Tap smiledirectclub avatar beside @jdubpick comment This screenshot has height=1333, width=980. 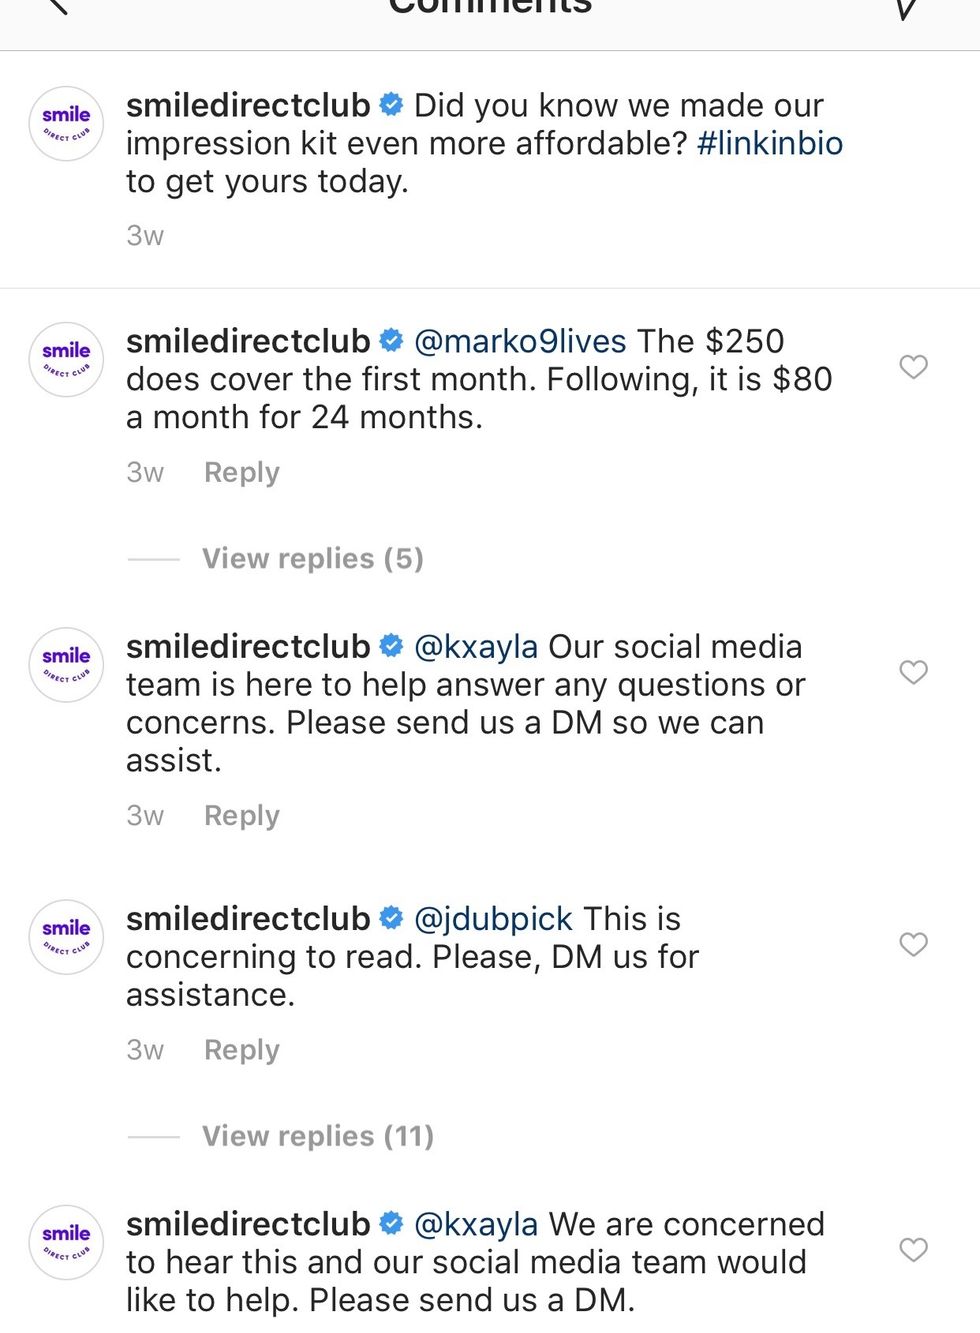click(66, 937)
